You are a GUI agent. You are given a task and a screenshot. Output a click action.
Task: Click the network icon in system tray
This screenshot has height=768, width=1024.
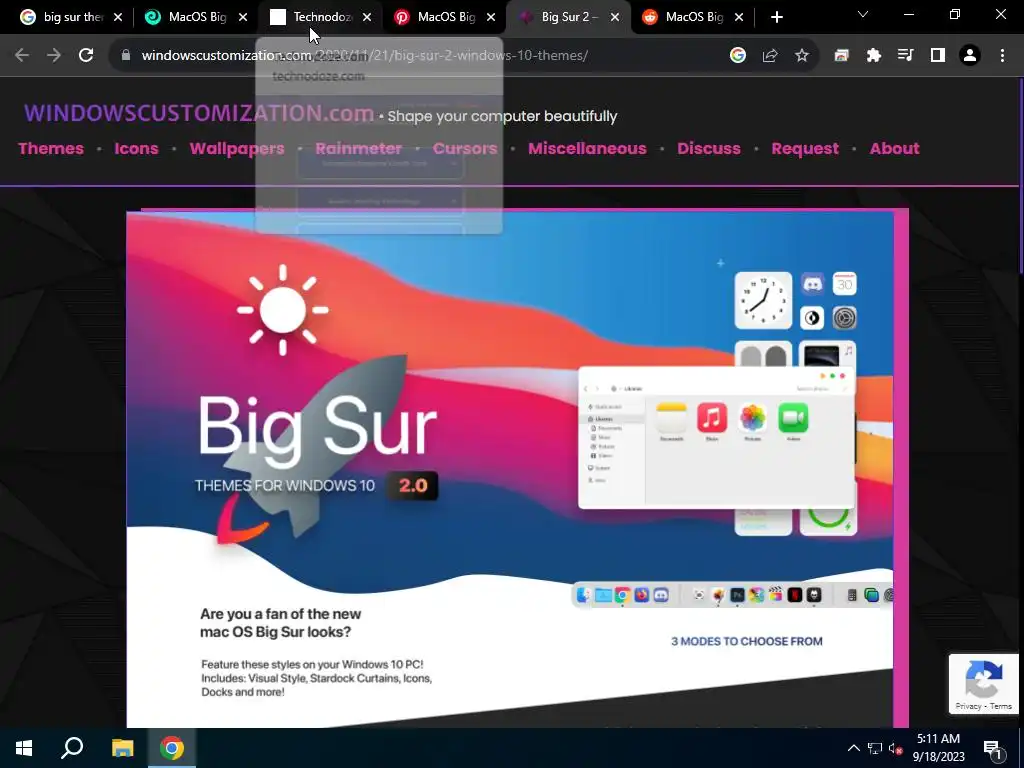pos(875,748)
